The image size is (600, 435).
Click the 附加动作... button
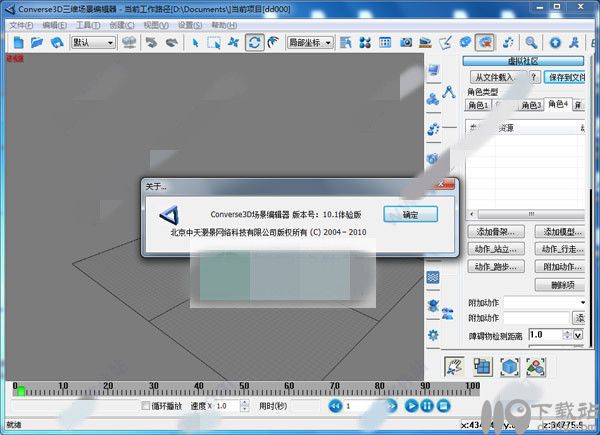click(x=561, y=267)
